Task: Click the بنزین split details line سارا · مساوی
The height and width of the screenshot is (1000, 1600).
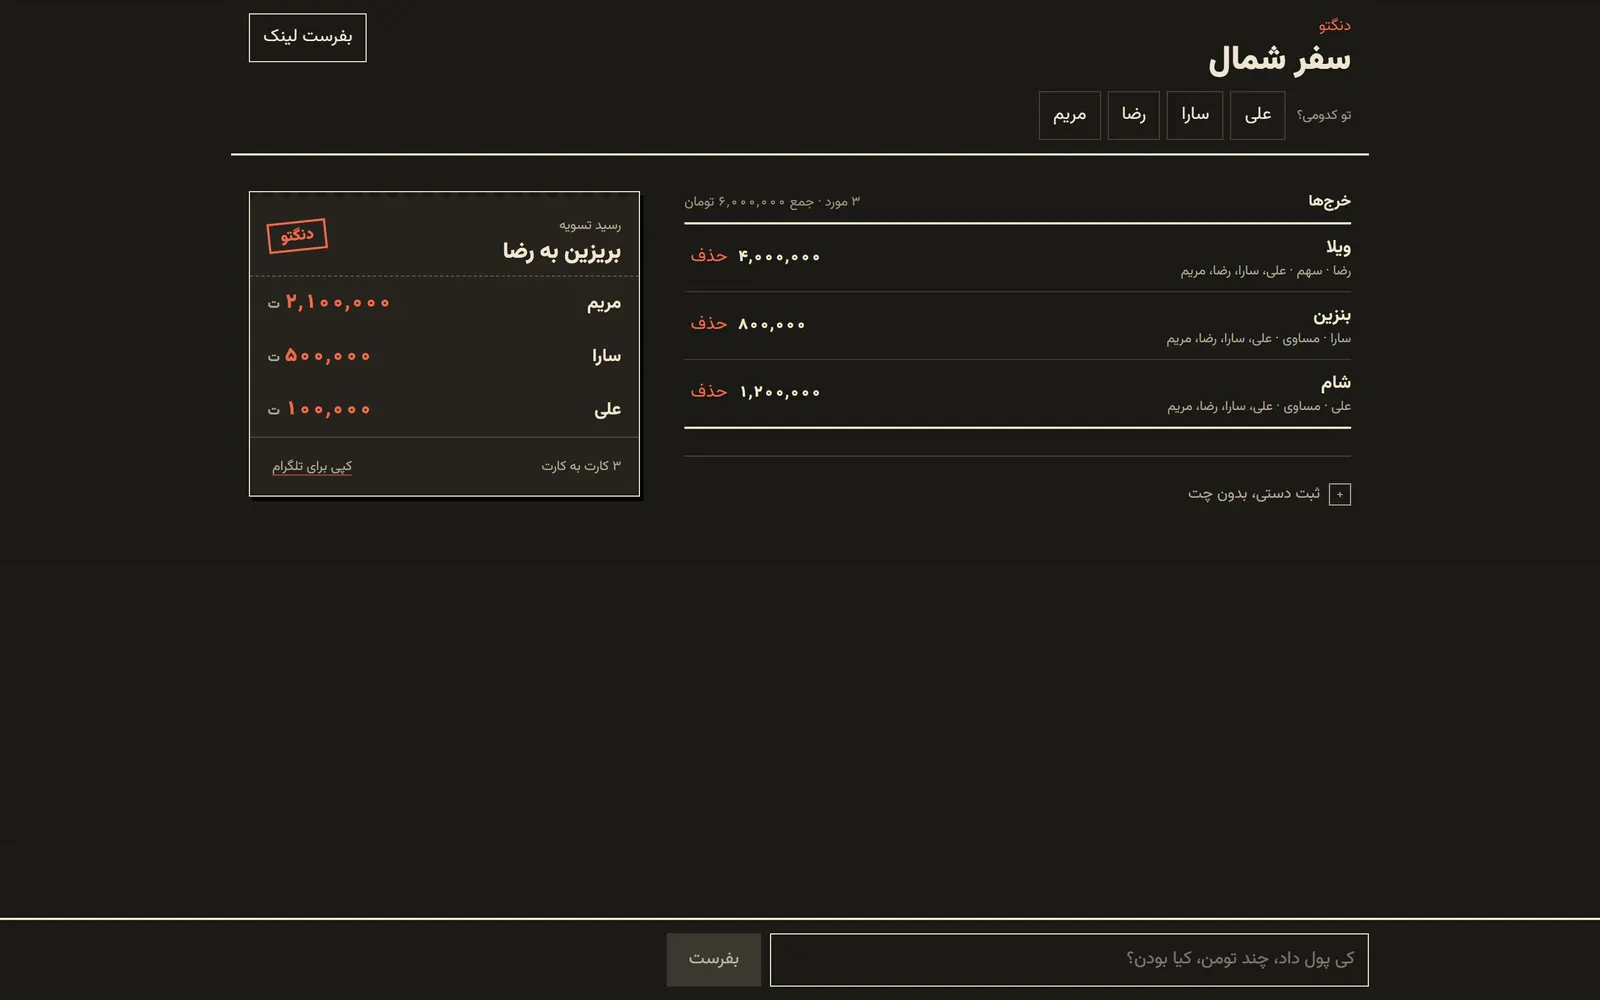Action: pos(1258,339)
